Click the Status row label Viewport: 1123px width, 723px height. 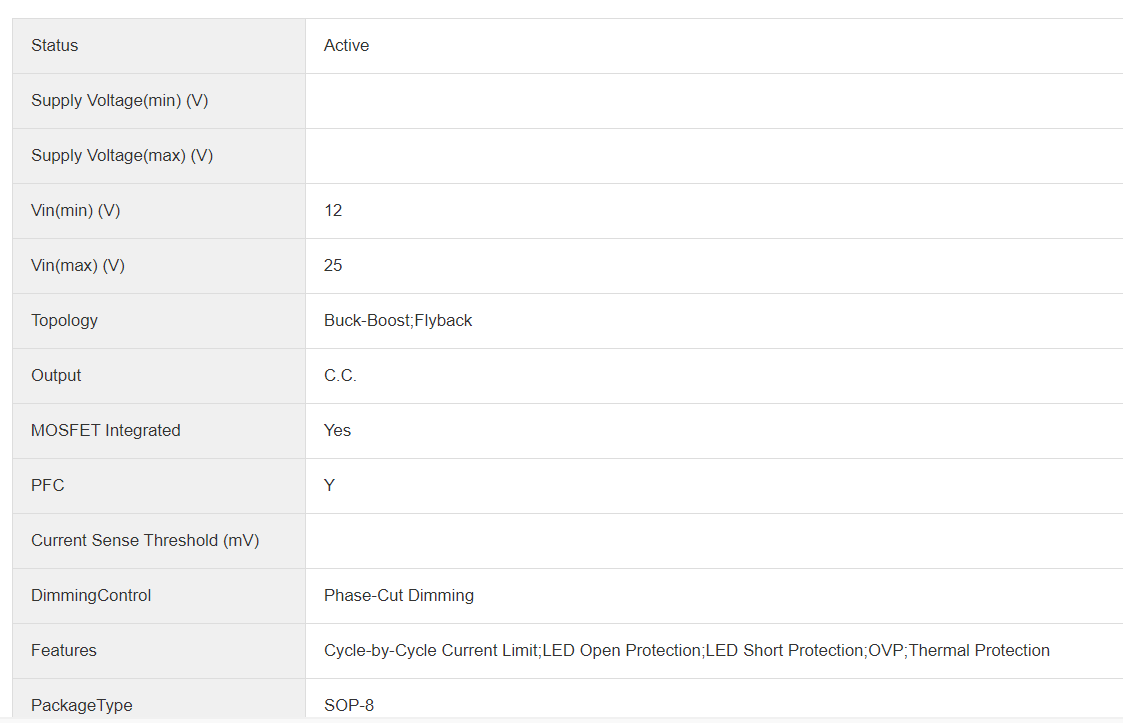pyautogui.click(x=54, y=46)
